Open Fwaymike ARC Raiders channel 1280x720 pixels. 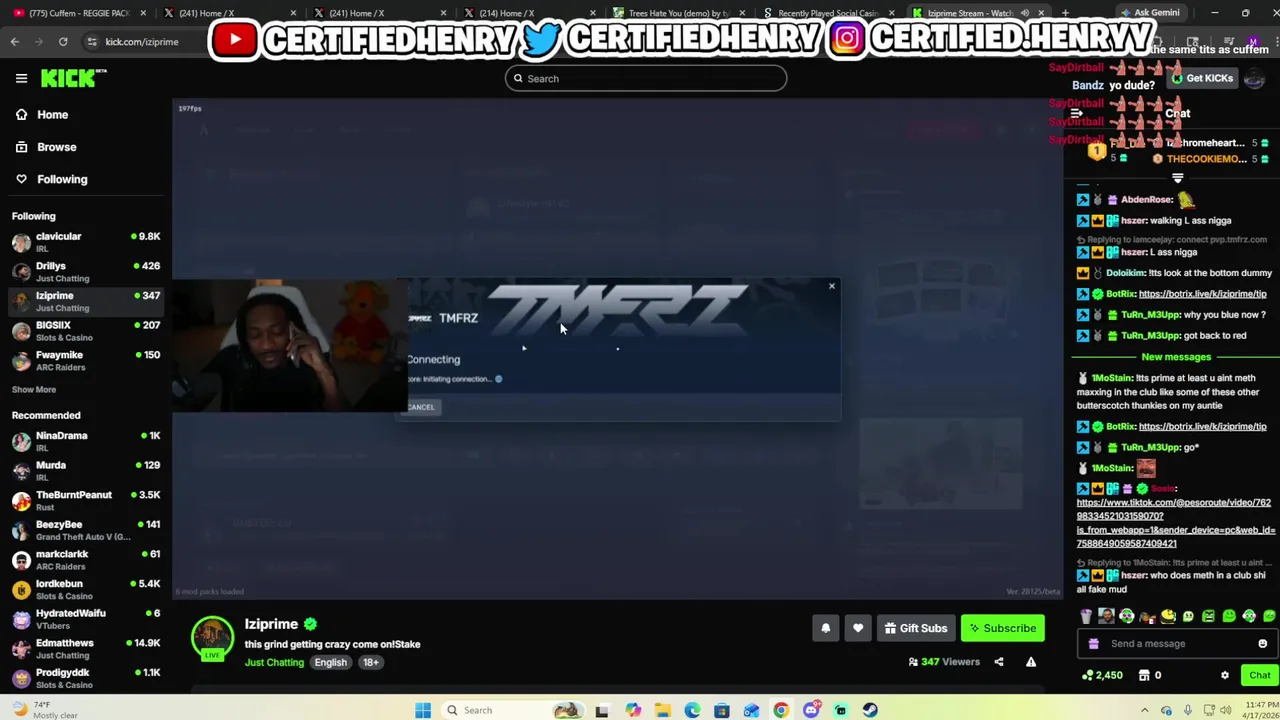pos(86,361)
